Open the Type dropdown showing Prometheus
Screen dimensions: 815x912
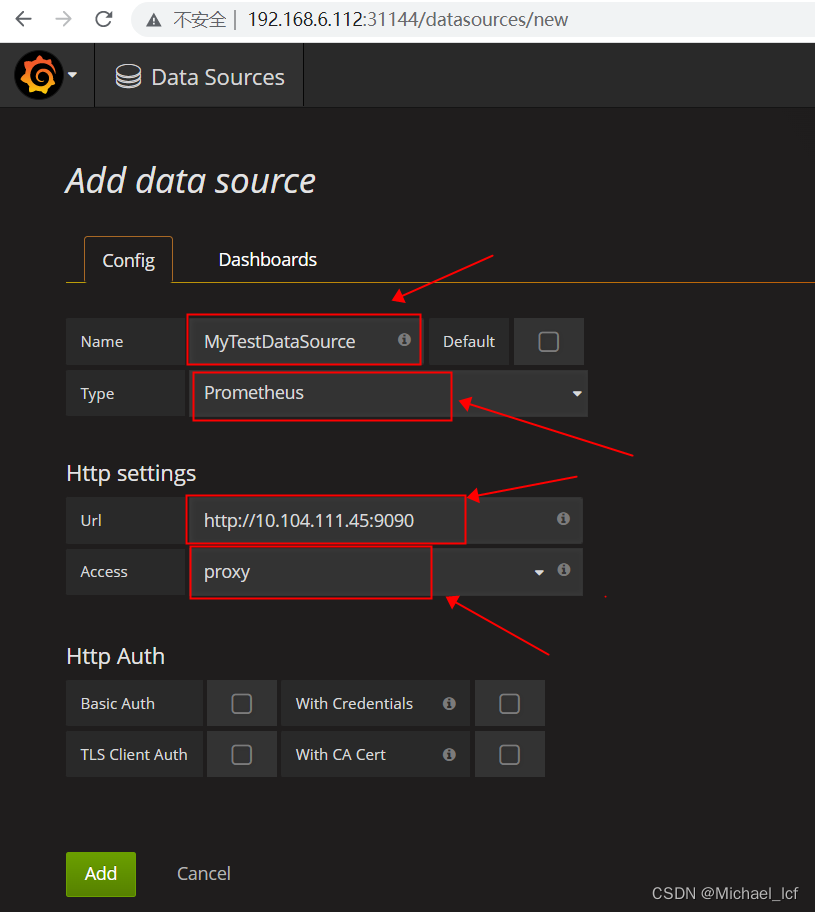point(389,393)
